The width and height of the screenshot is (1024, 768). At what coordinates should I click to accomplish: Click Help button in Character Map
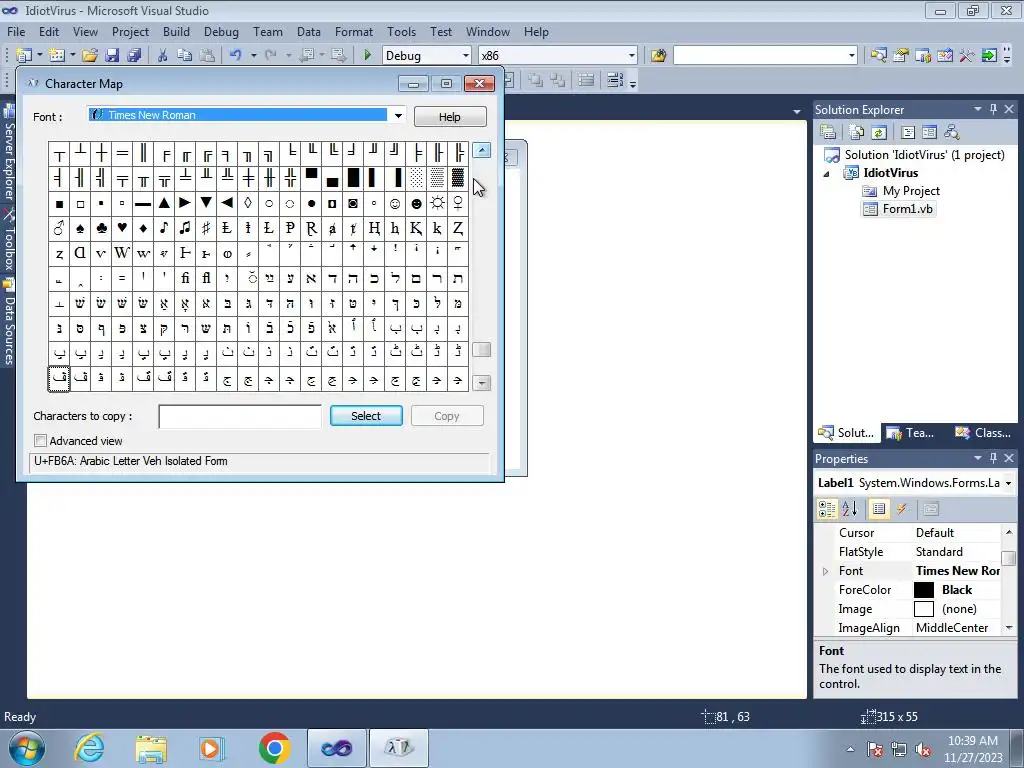450,116
